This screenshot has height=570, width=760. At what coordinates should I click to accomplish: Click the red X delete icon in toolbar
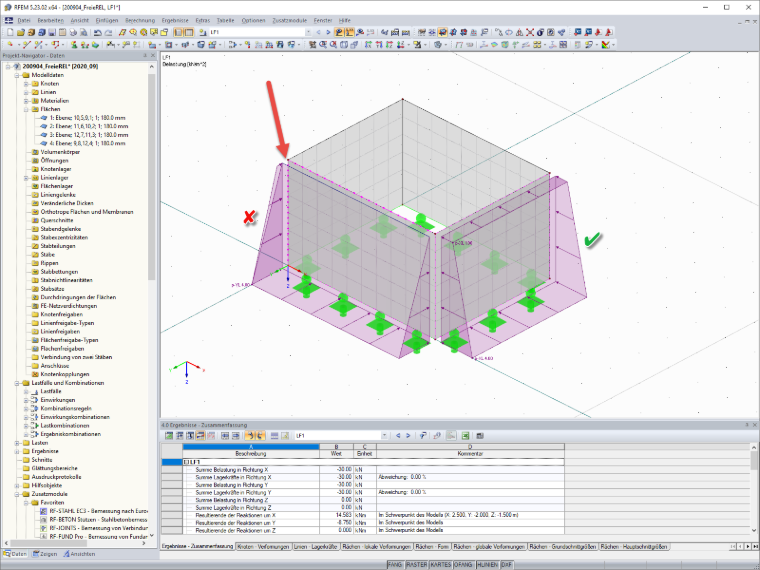point(530,32)
